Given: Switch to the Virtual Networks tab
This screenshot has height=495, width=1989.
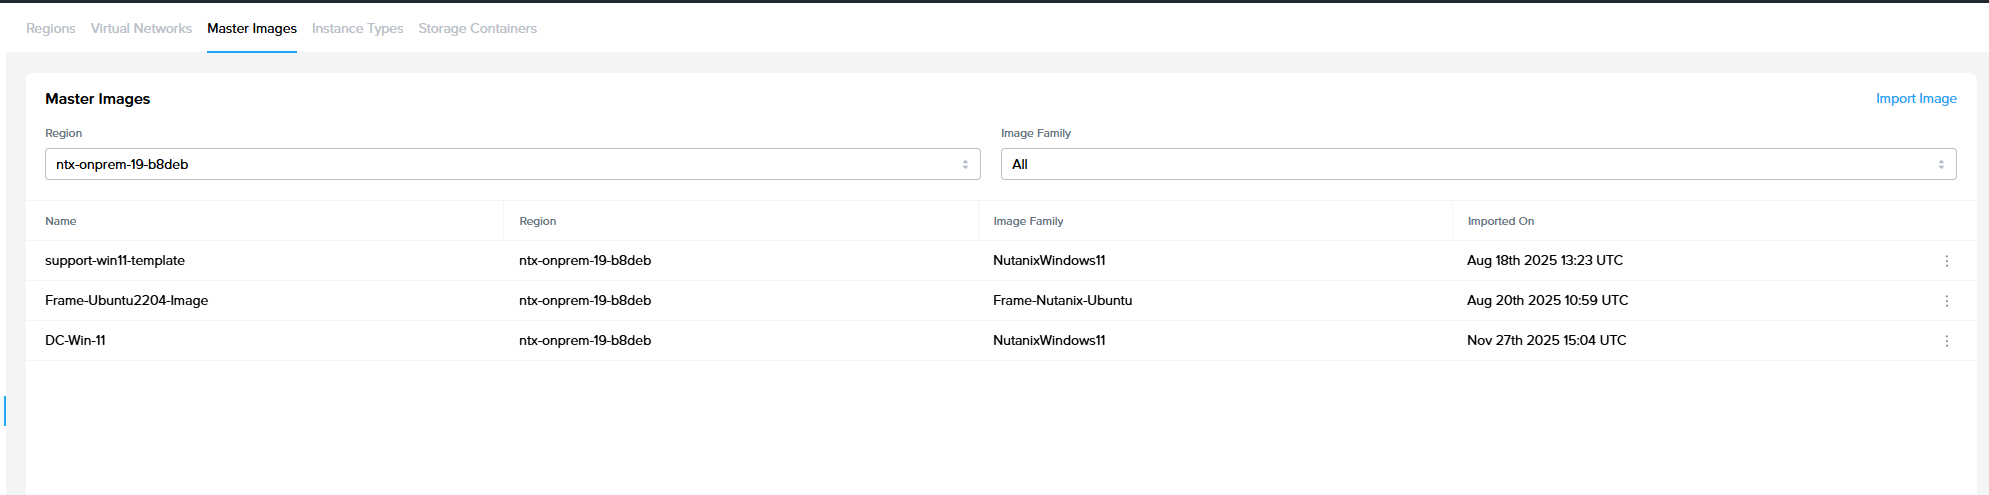Looking at the screenshot, I should (141, 28).
